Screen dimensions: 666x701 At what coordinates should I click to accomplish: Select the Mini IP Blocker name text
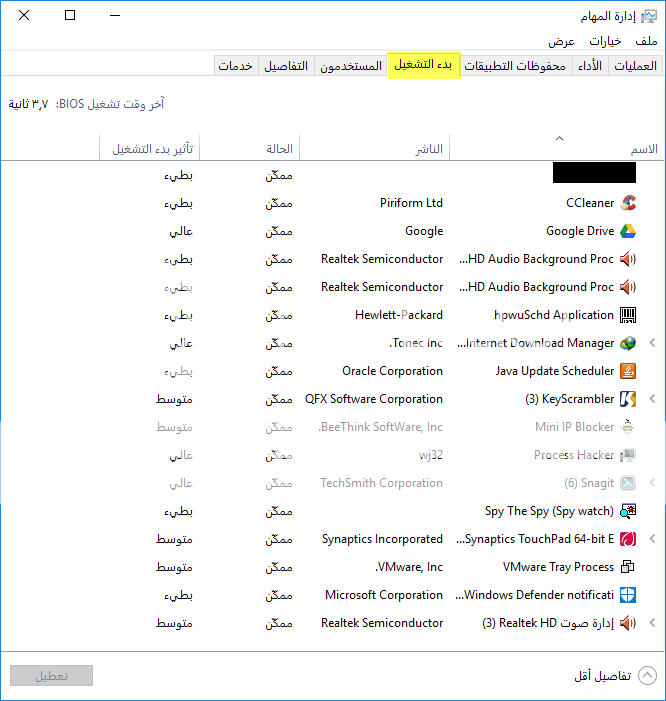click(574, 427)
